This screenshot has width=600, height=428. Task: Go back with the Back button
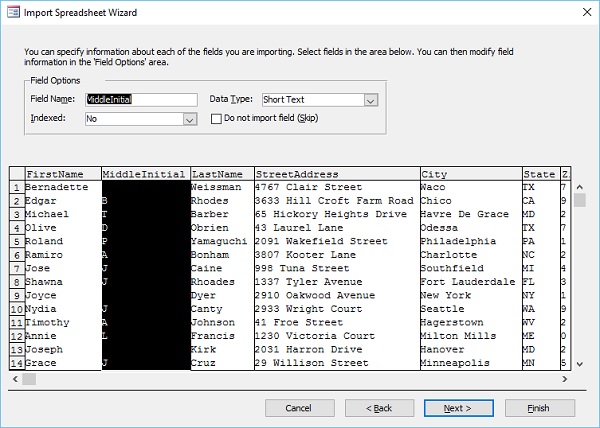pos(378,408)
